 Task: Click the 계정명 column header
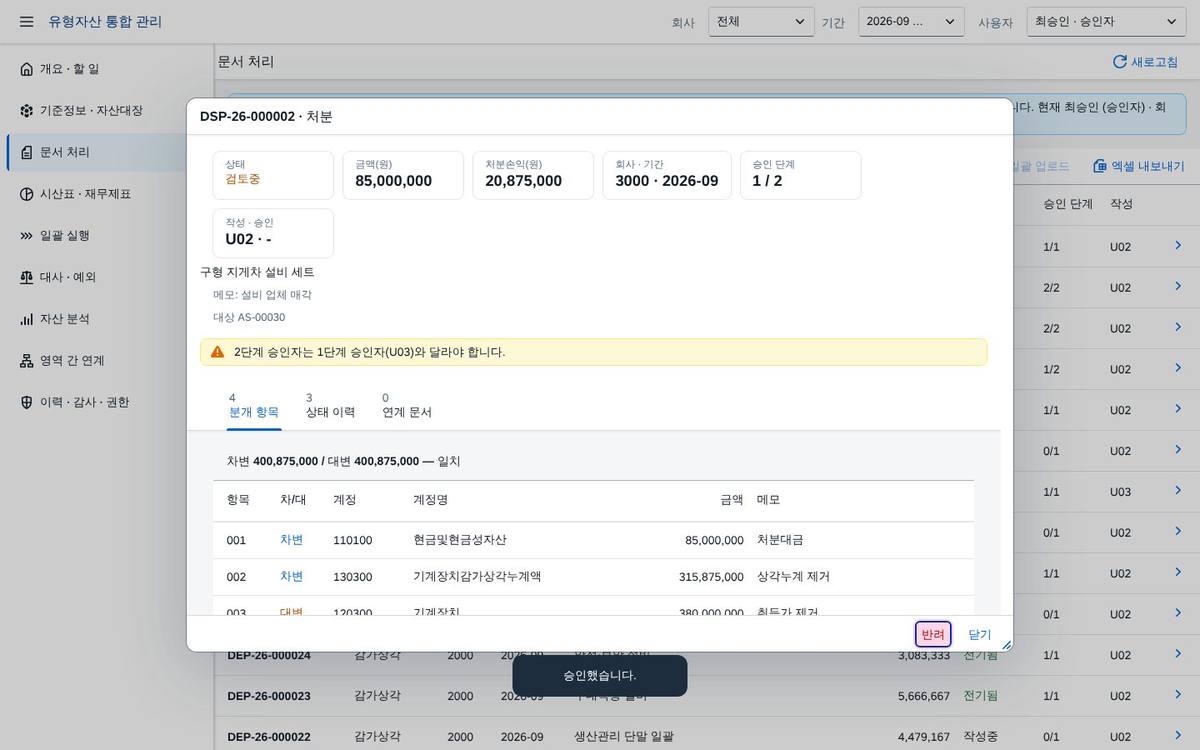[430, 499]
